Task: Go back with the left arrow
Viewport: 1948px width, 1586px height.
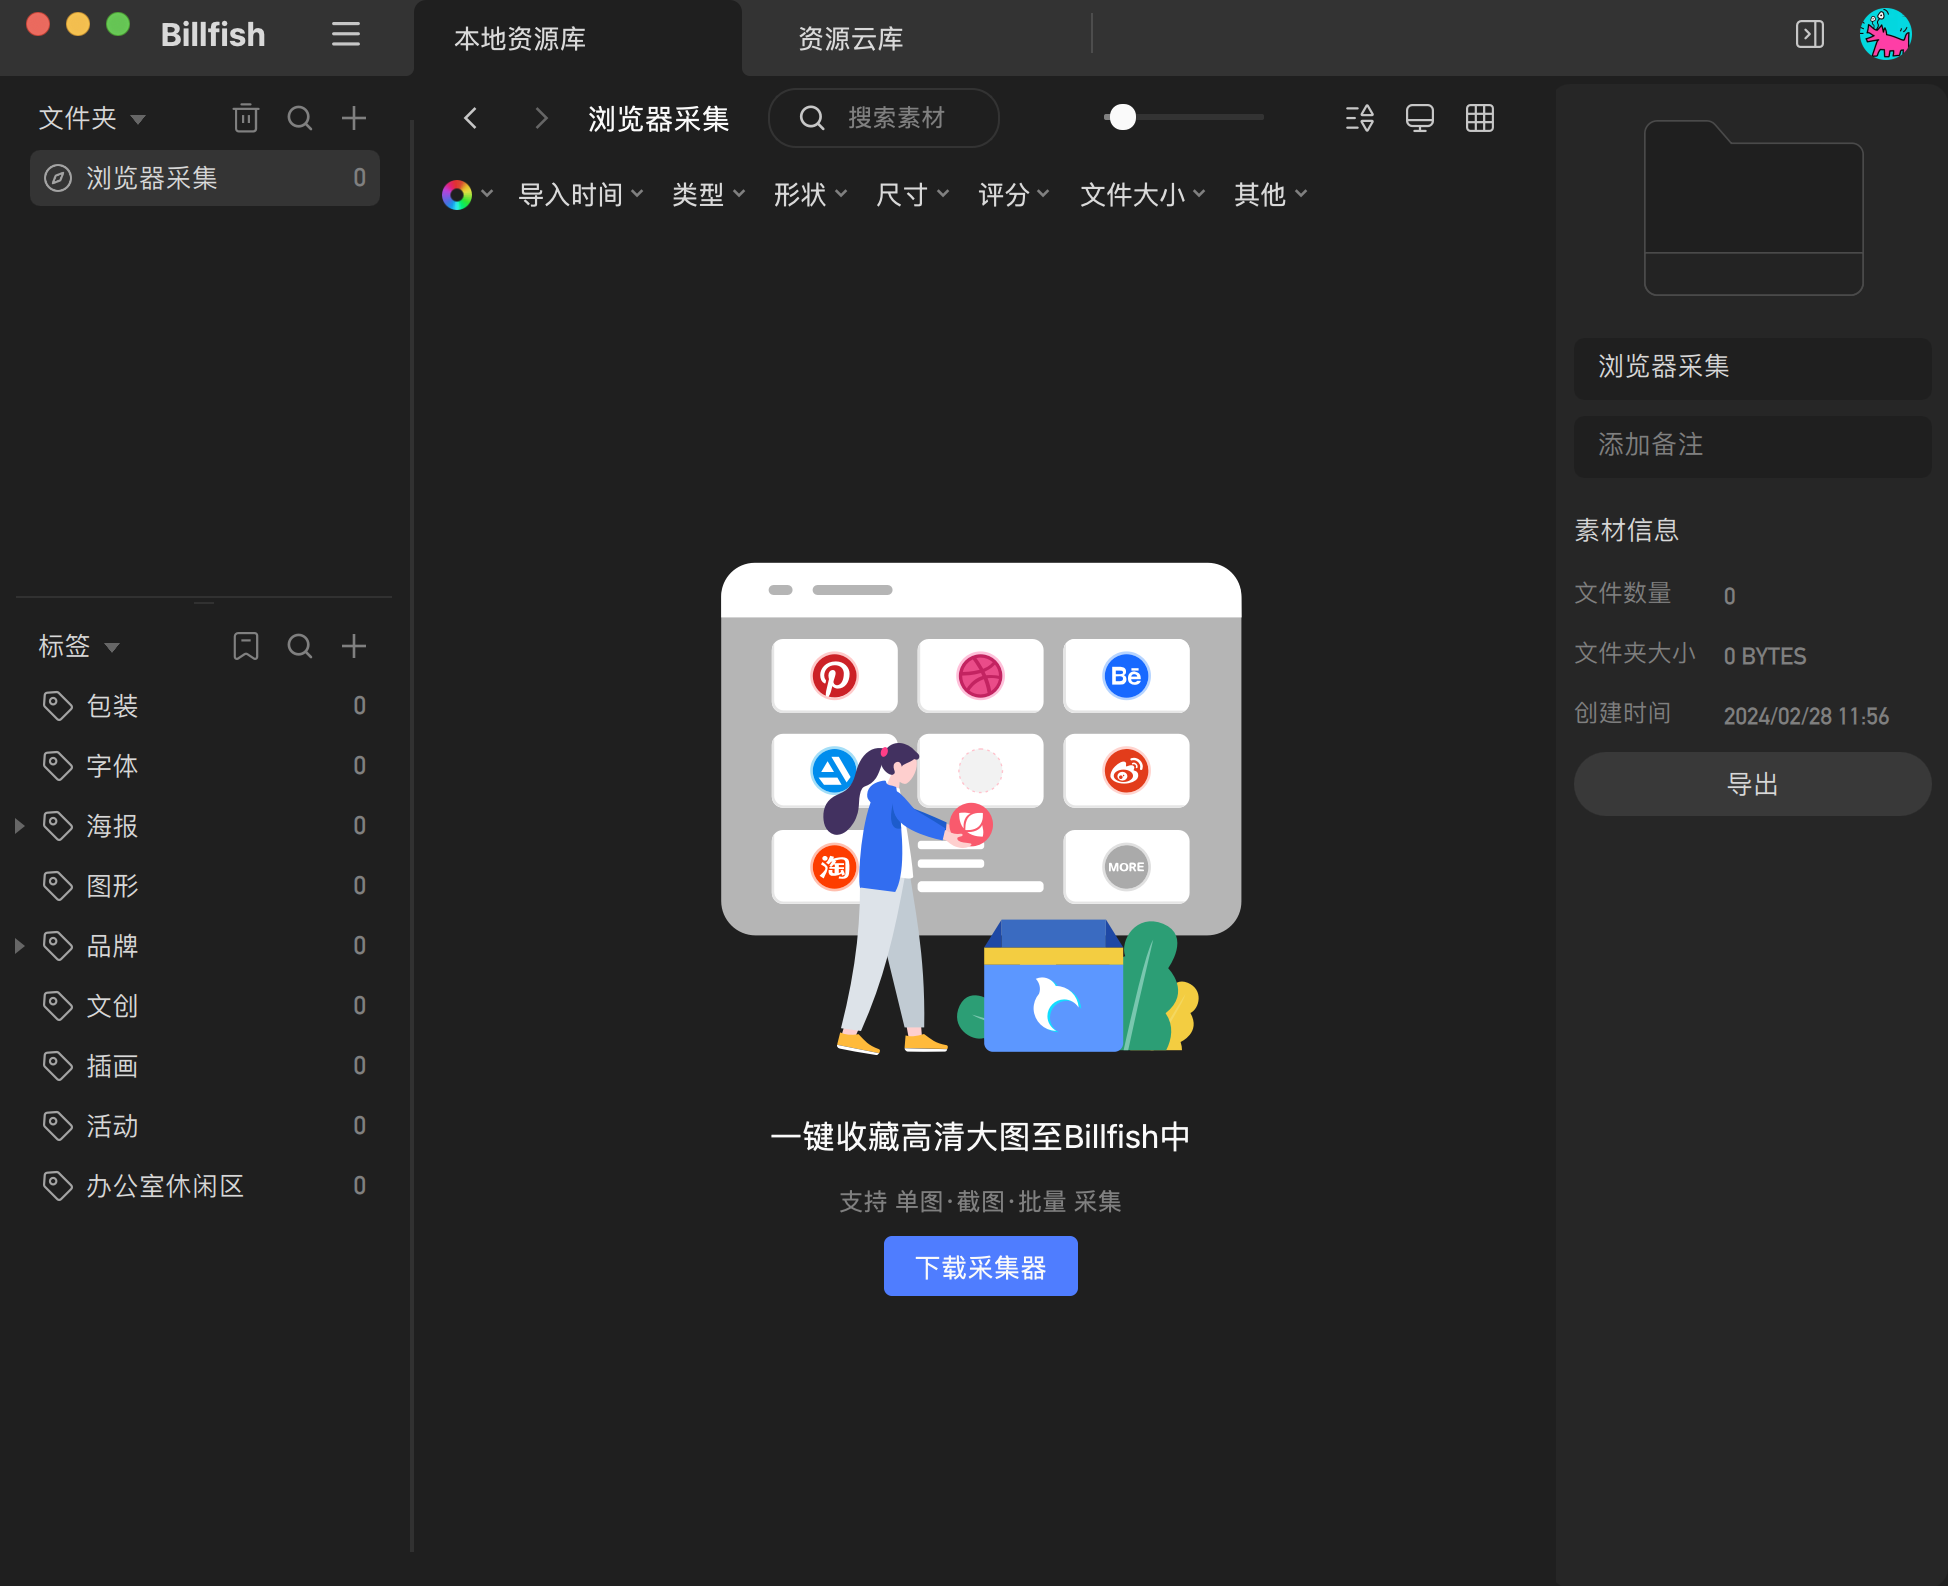Action: pos(470,118)
